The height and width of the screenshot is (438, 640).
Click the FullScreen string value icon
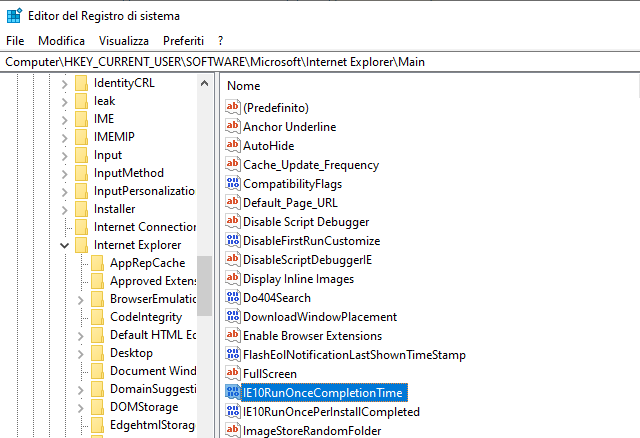233,373
